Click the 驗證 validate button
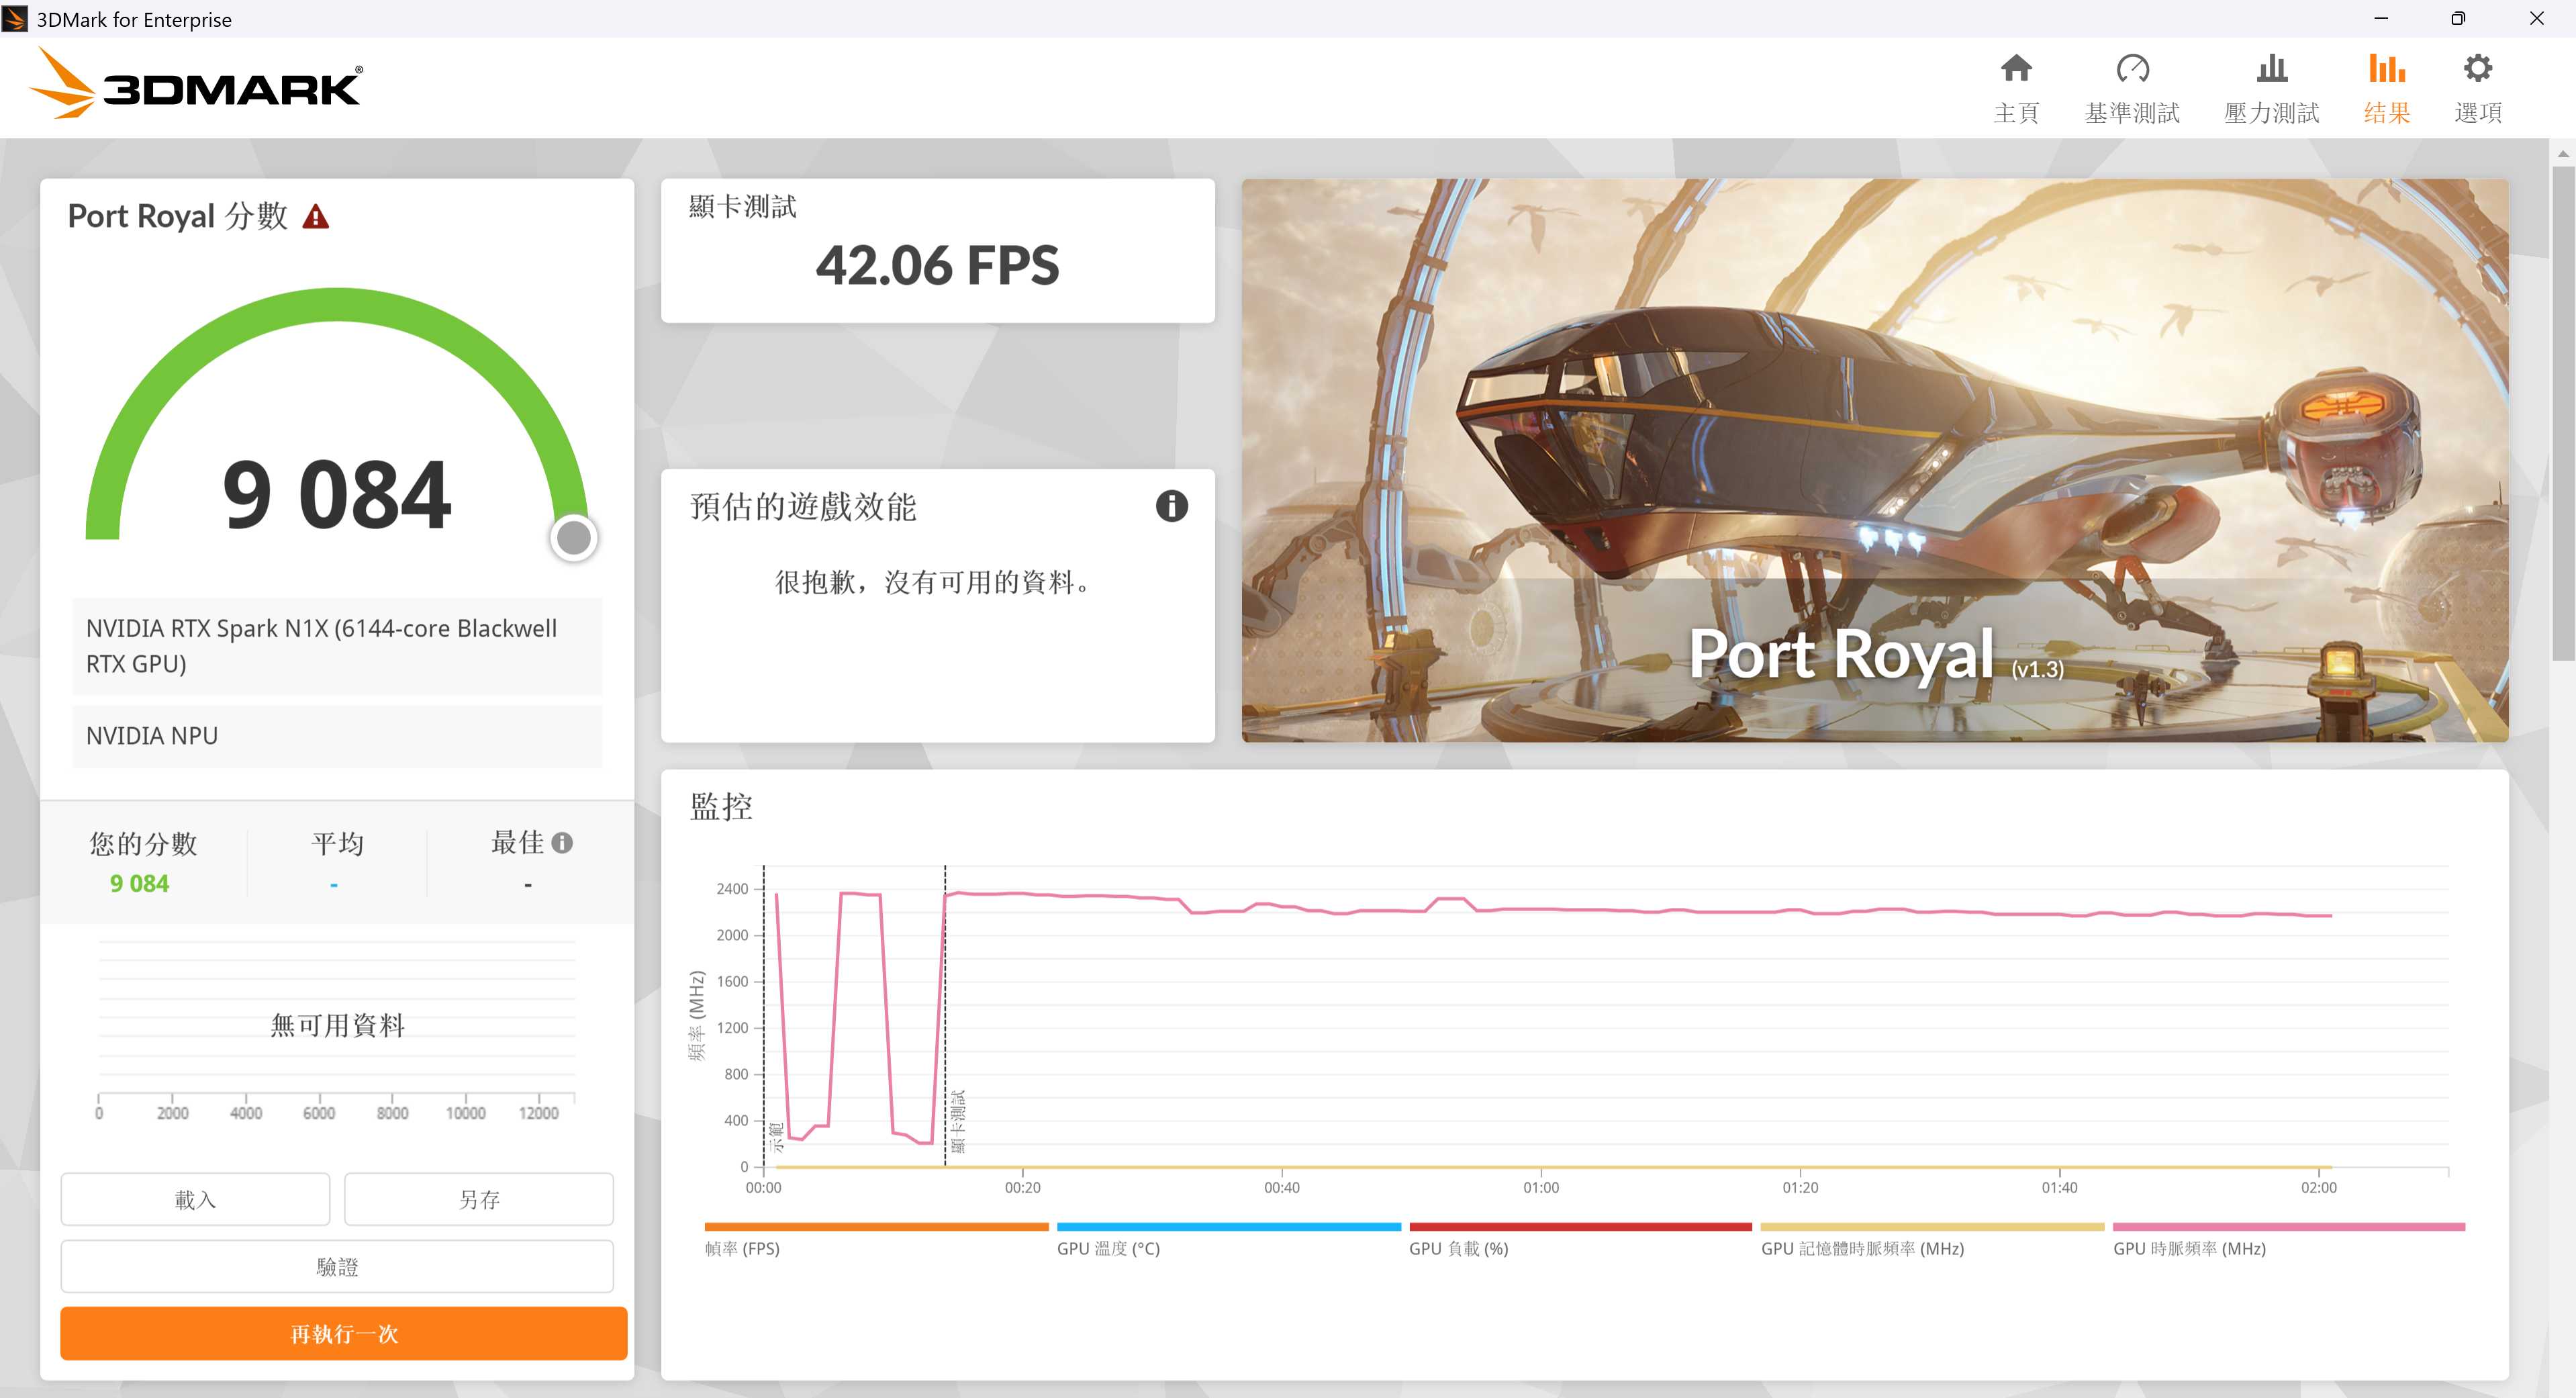Viewport: 2576px width, 1398px height. [337, 1266]
